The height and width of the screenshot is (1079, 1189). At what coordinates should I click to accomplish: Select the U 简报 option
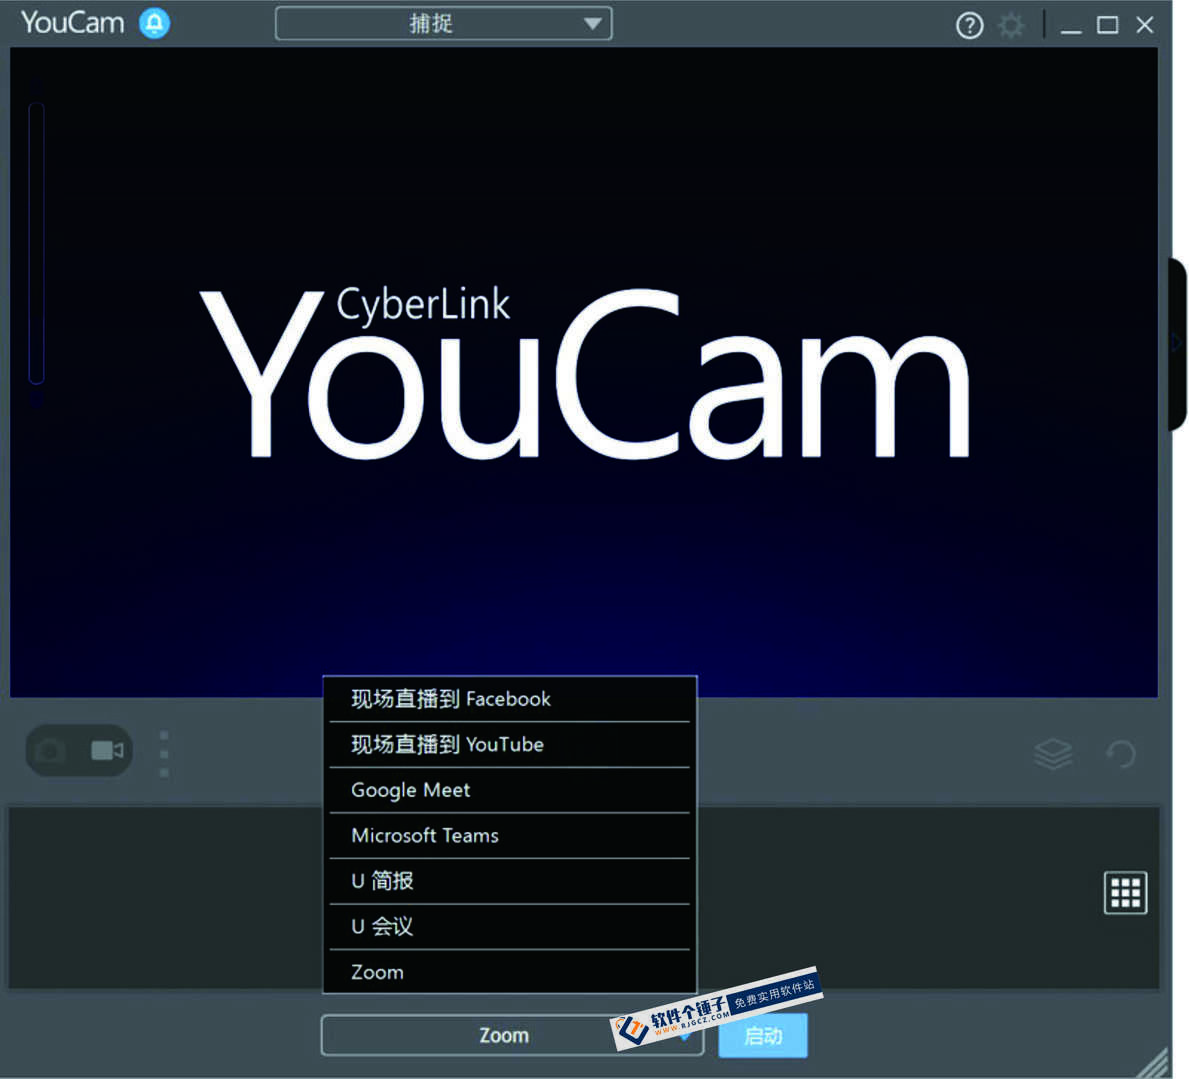pos(510,881)
